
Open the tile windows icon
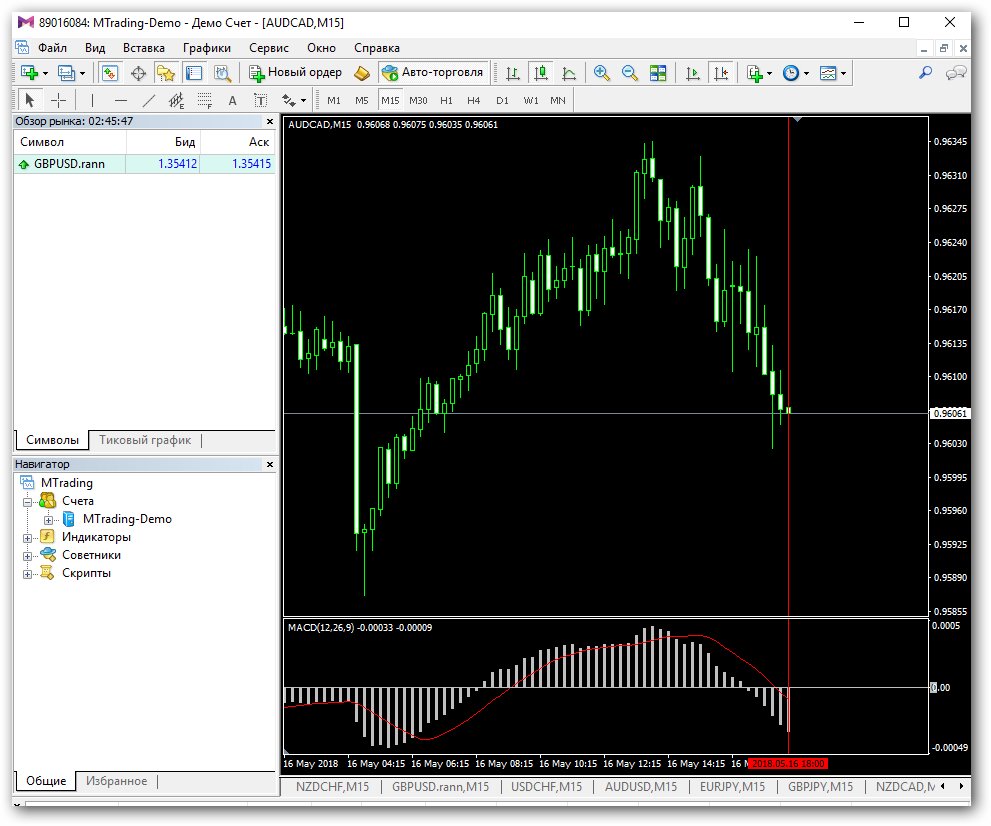[658, 73]
